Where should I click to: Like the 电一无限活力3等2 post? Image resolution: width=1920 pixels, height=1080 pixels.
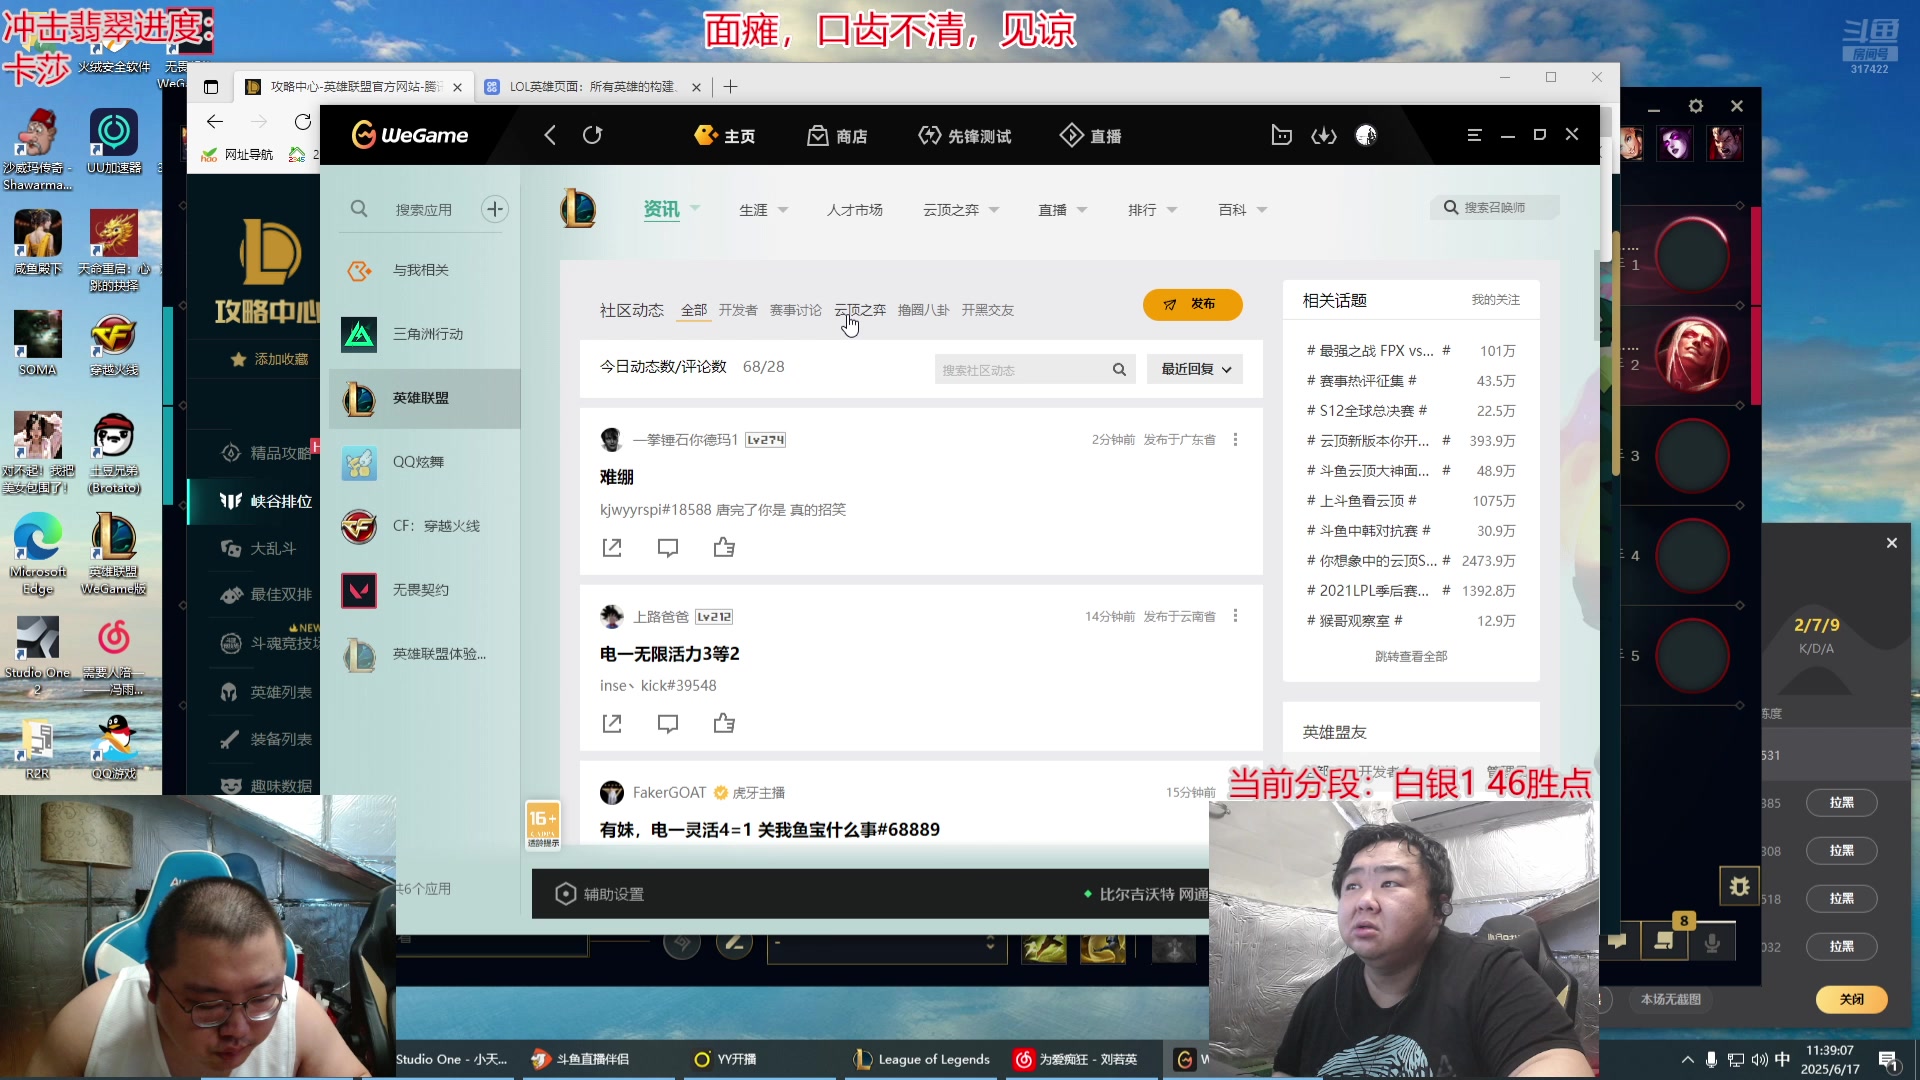pos(724,724)
